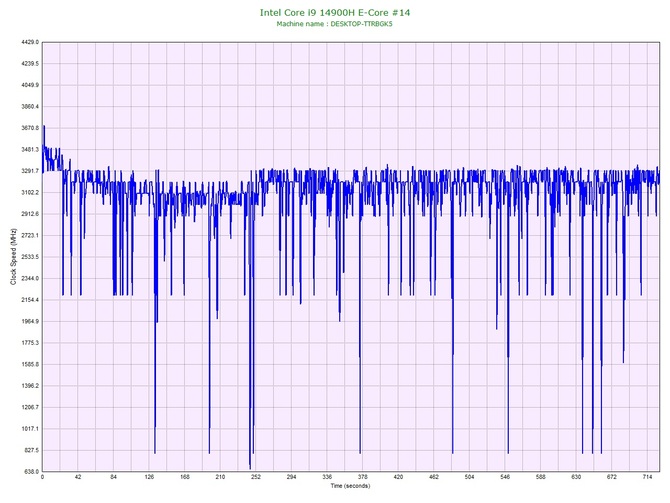Click the 4429.0 y-axis value
Screen dimensions: 670x503
coord(30,42)
